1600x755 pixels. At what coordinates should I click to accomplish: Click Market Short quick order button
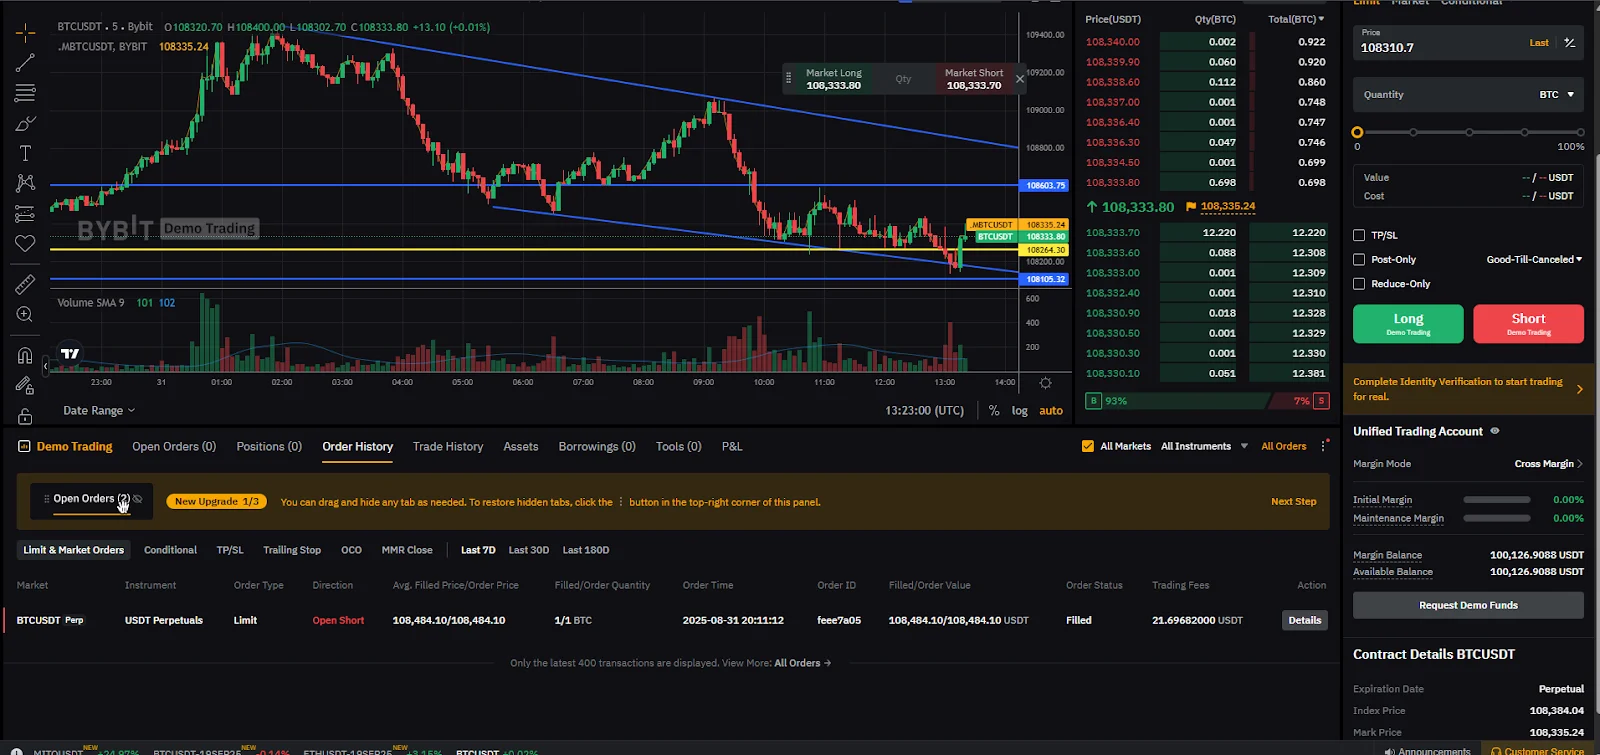point(974,79)
